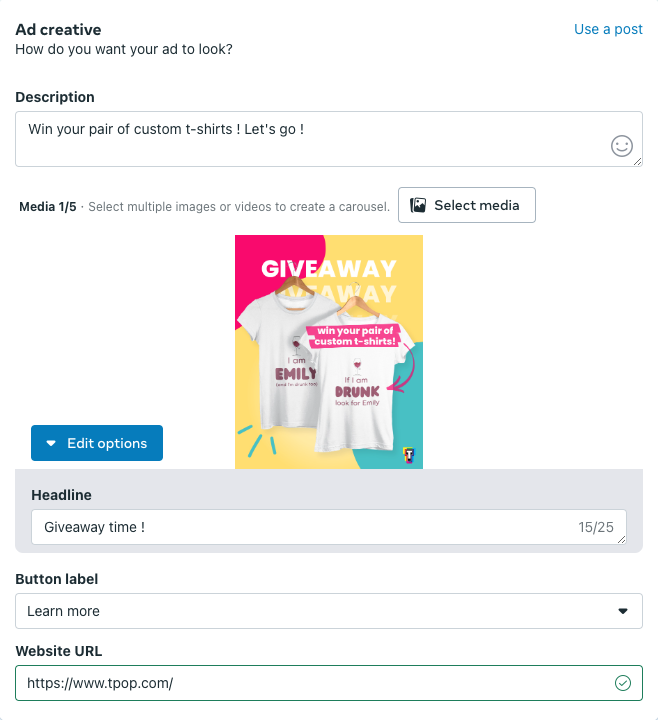Select the Website URL input field
The image size is (658, 720).
tap(300, 683)
